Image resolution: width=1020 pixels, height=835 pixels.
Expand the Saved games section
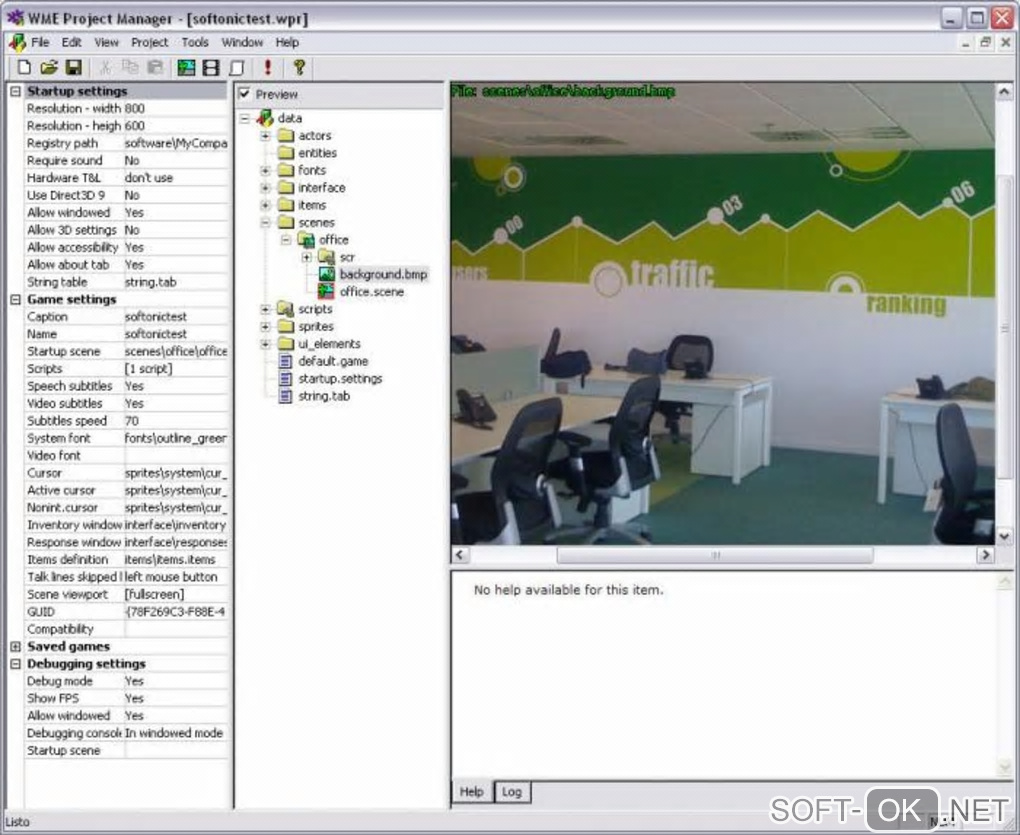16,646
